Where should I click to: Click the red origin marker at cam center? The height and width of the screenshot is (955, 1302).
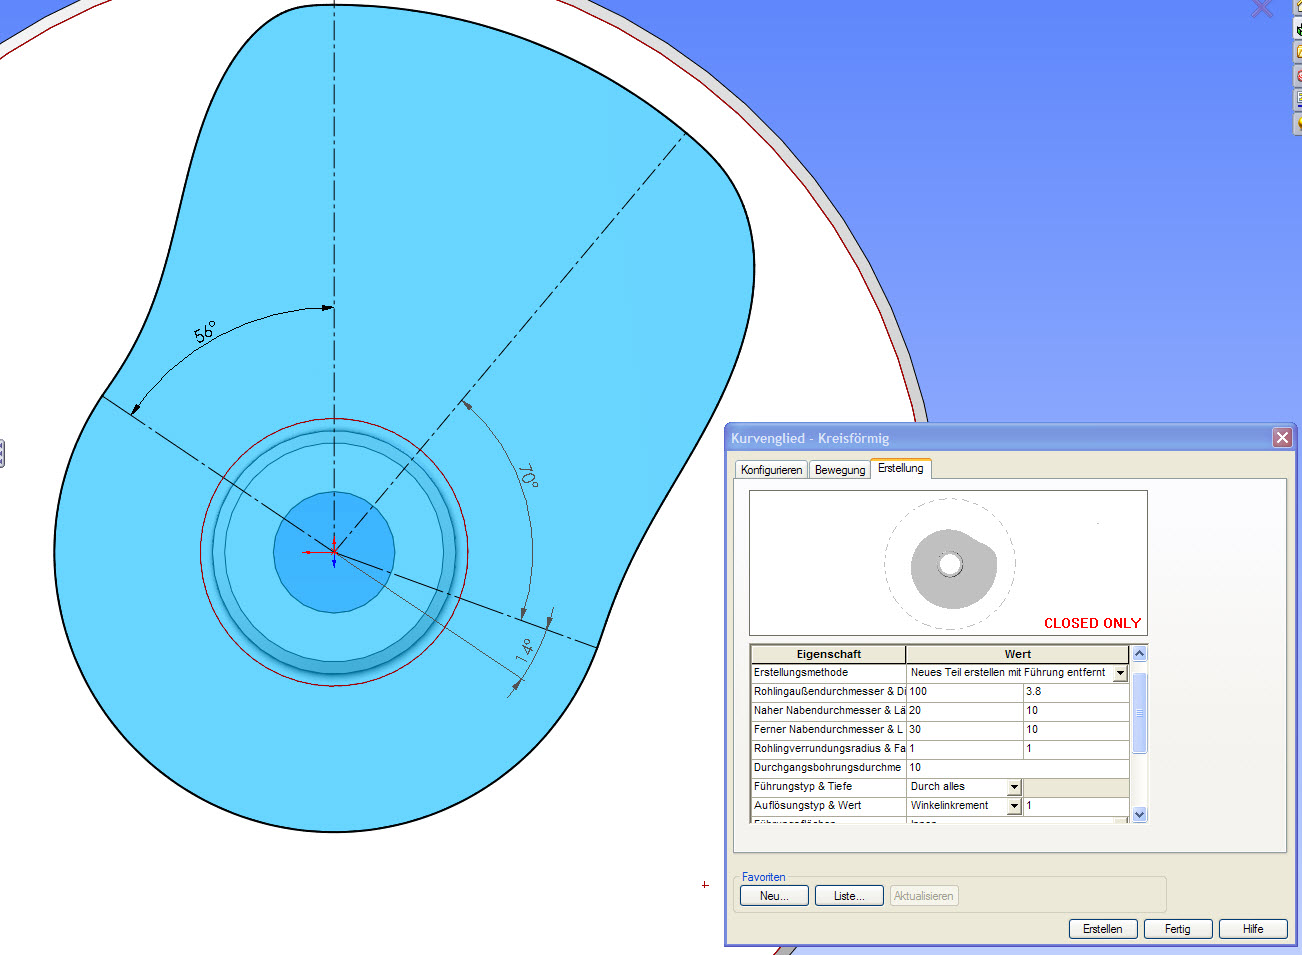click(333, 552)
